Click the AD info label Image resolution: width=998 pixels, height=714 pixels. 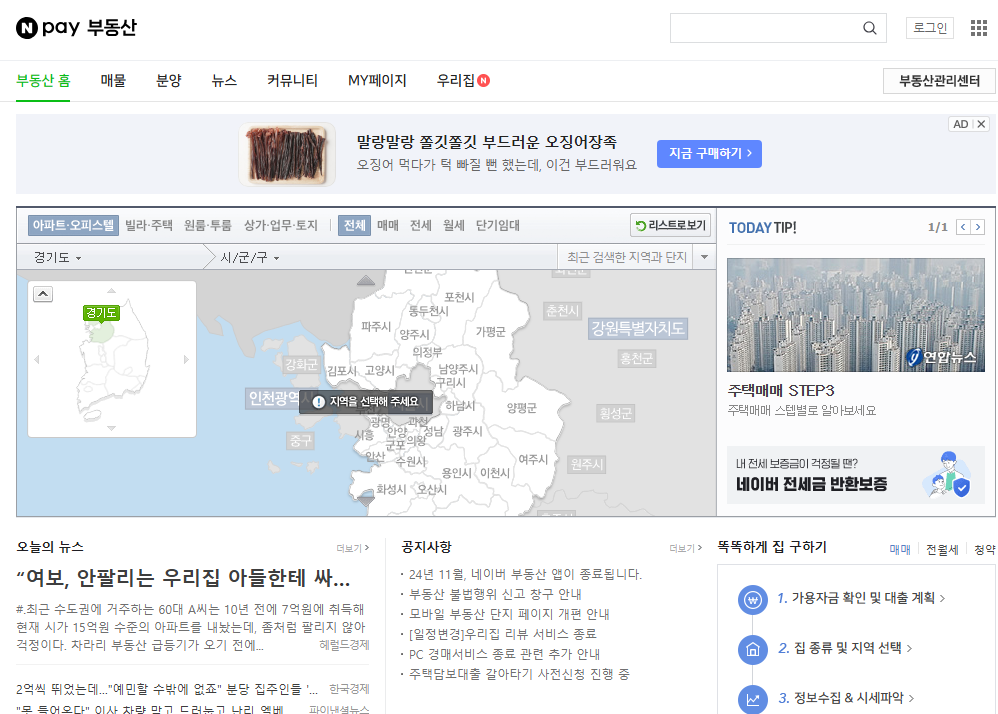pyautogui.click(x=960, y=124)
